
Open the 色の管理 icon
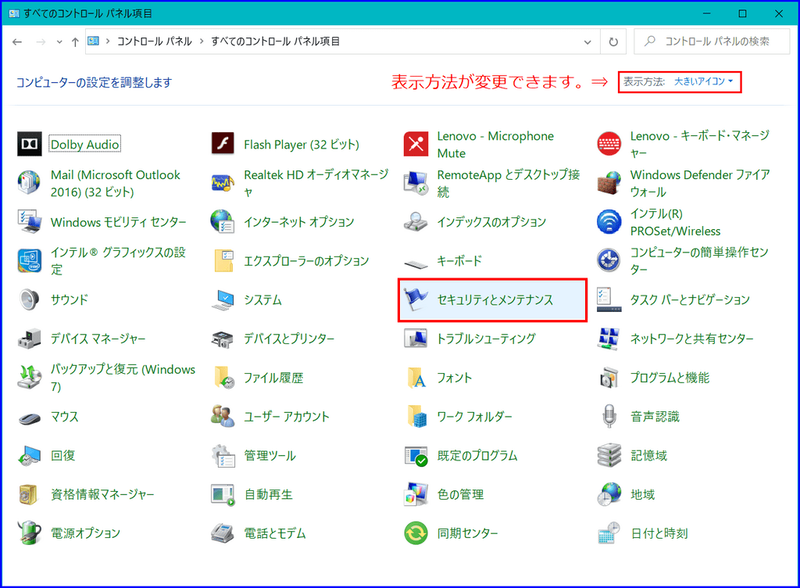tap(416, 494)
